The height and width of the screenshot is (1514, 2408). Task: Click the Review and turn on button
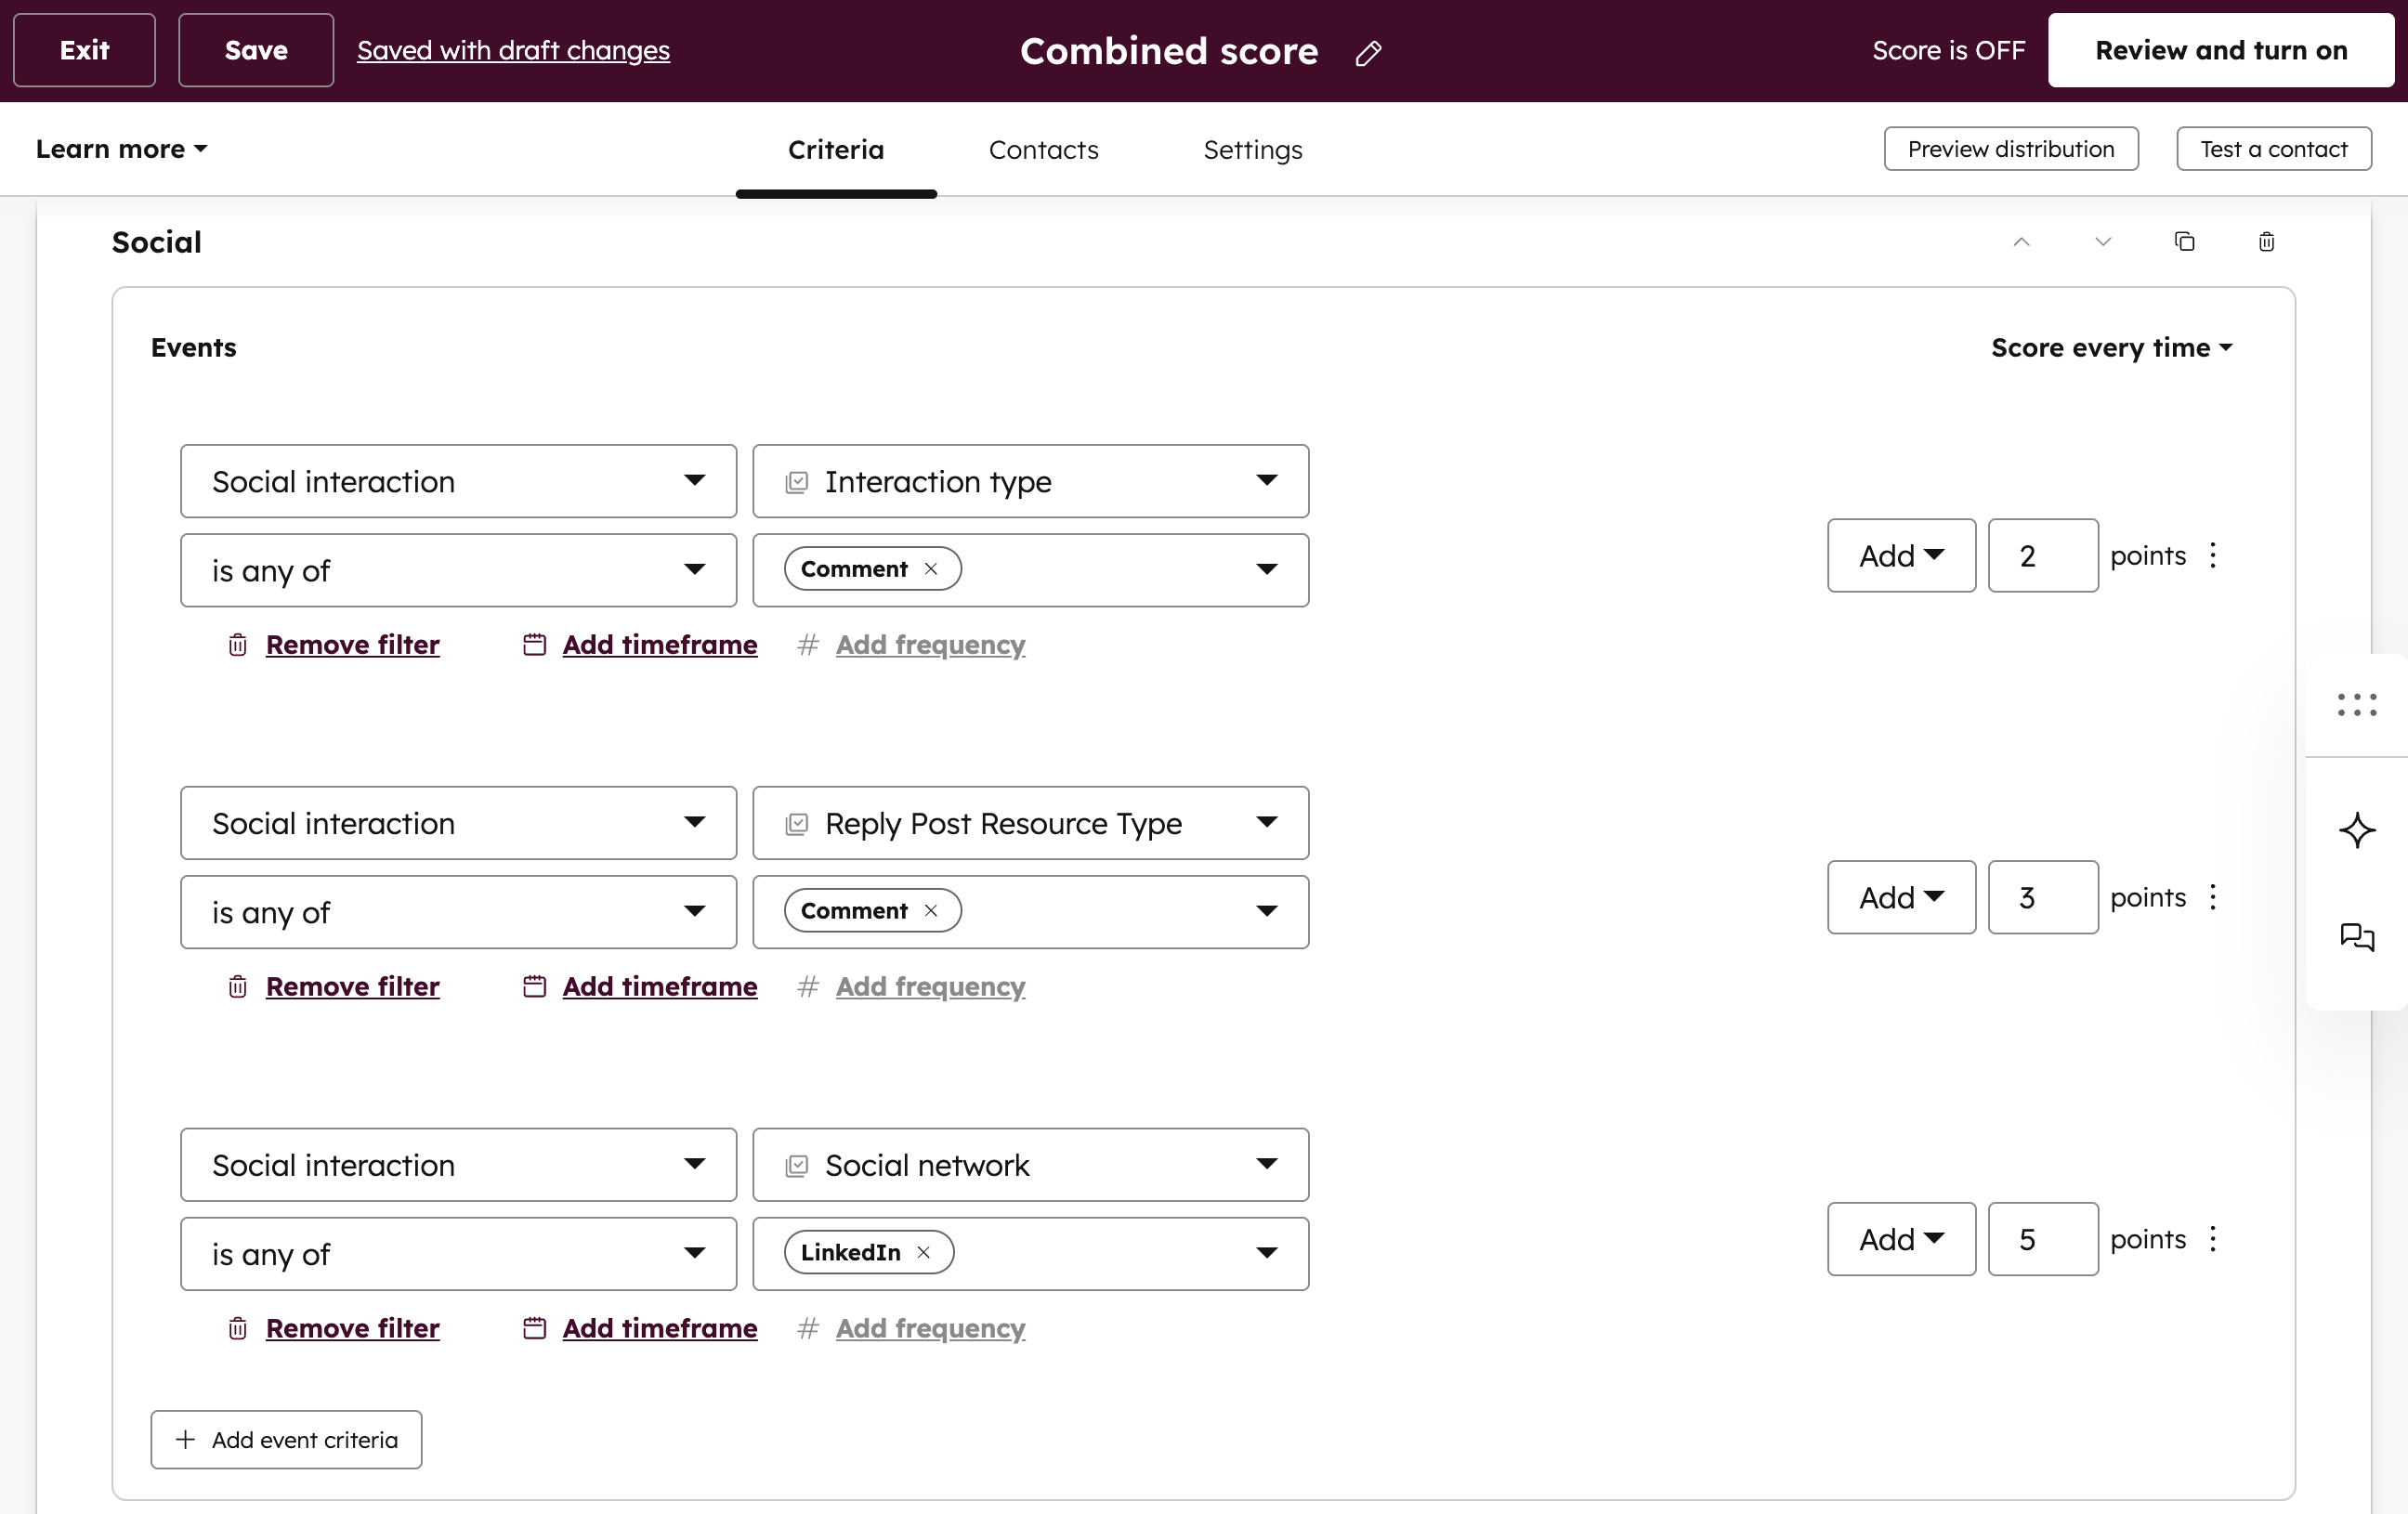click(x=2220, y=51)
